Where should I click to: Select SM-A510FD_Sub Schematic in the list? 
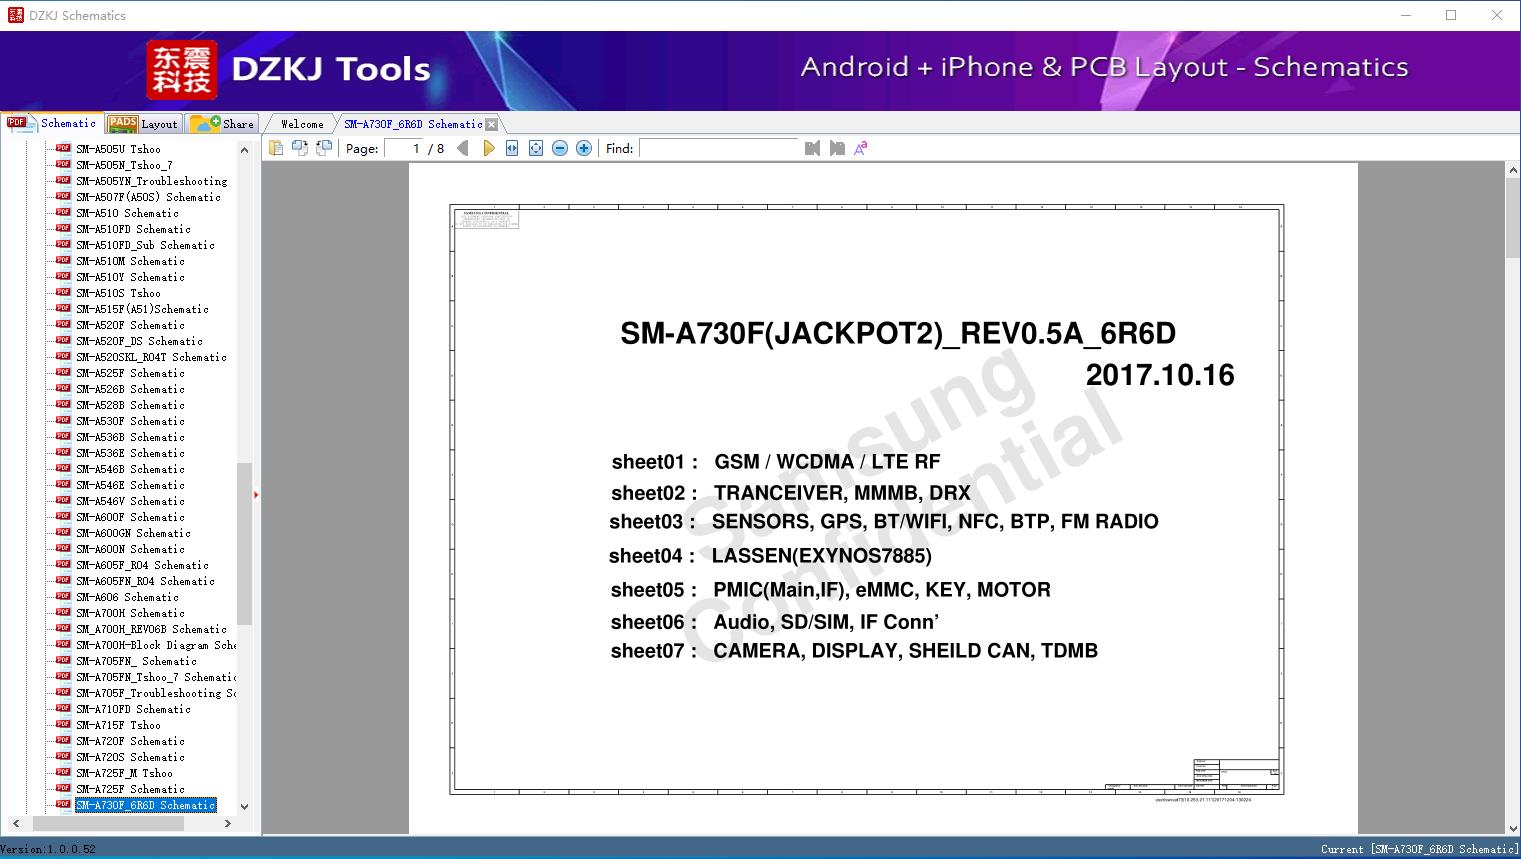(x=146, y=245)
